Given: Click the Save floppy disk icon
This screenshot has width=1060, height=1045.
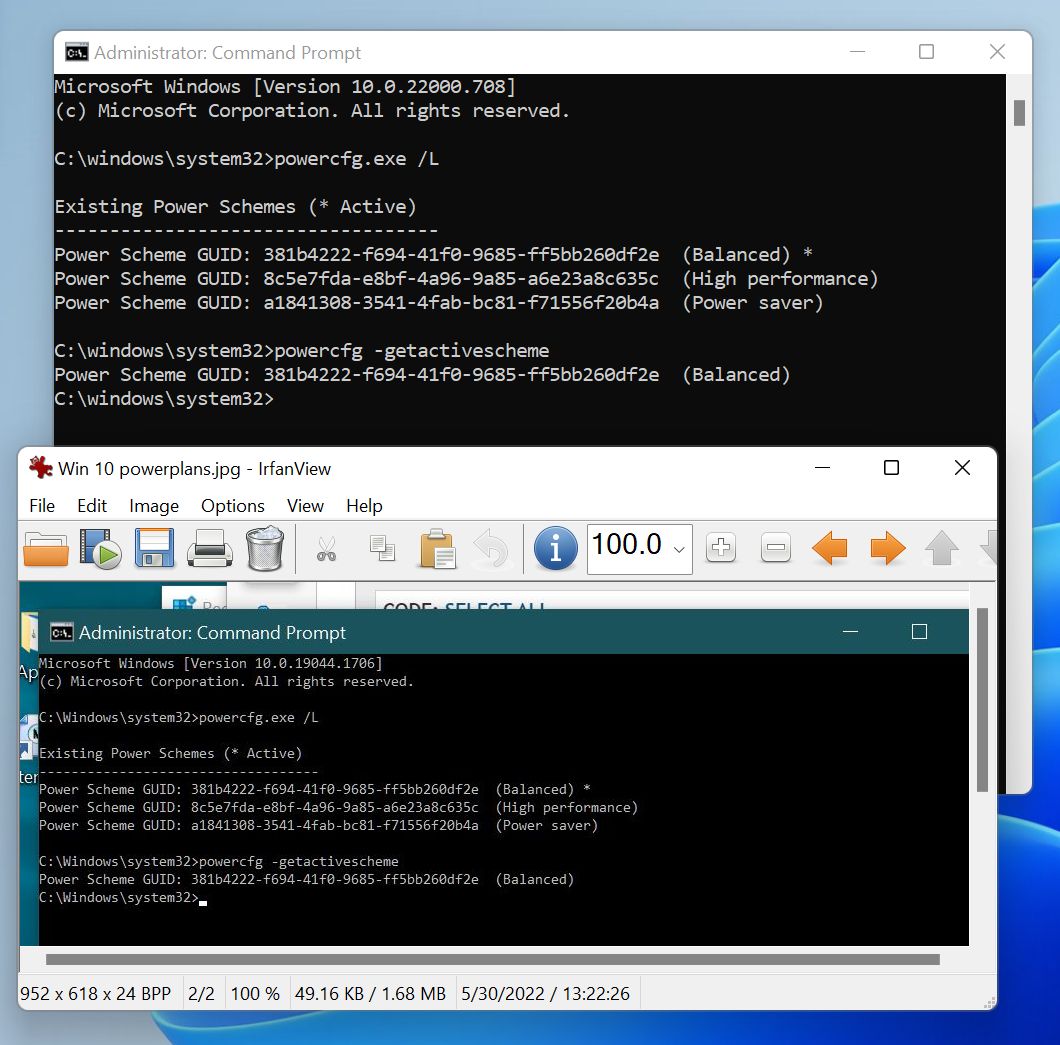Looking at the screenshot, I should pyautogui.click(x=155, y=548).
